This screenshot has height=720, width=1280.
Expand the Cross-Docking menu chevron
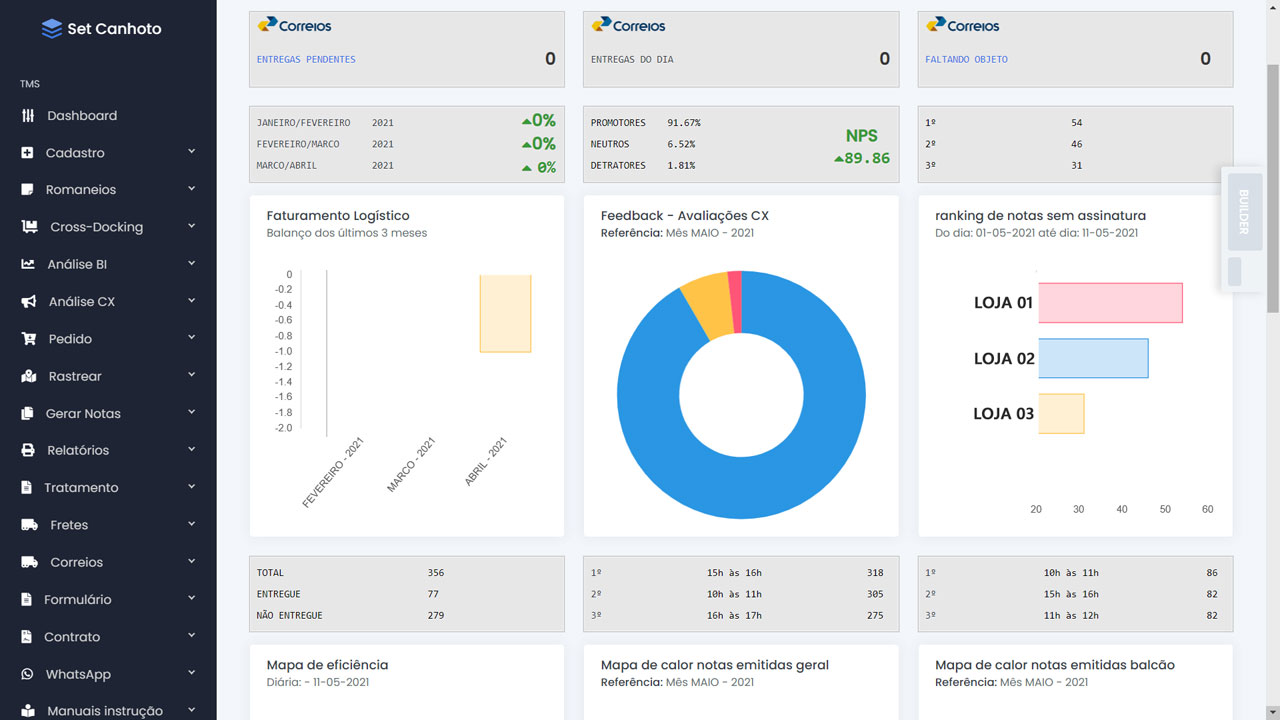pyautogui.click(x=191, y=226)
